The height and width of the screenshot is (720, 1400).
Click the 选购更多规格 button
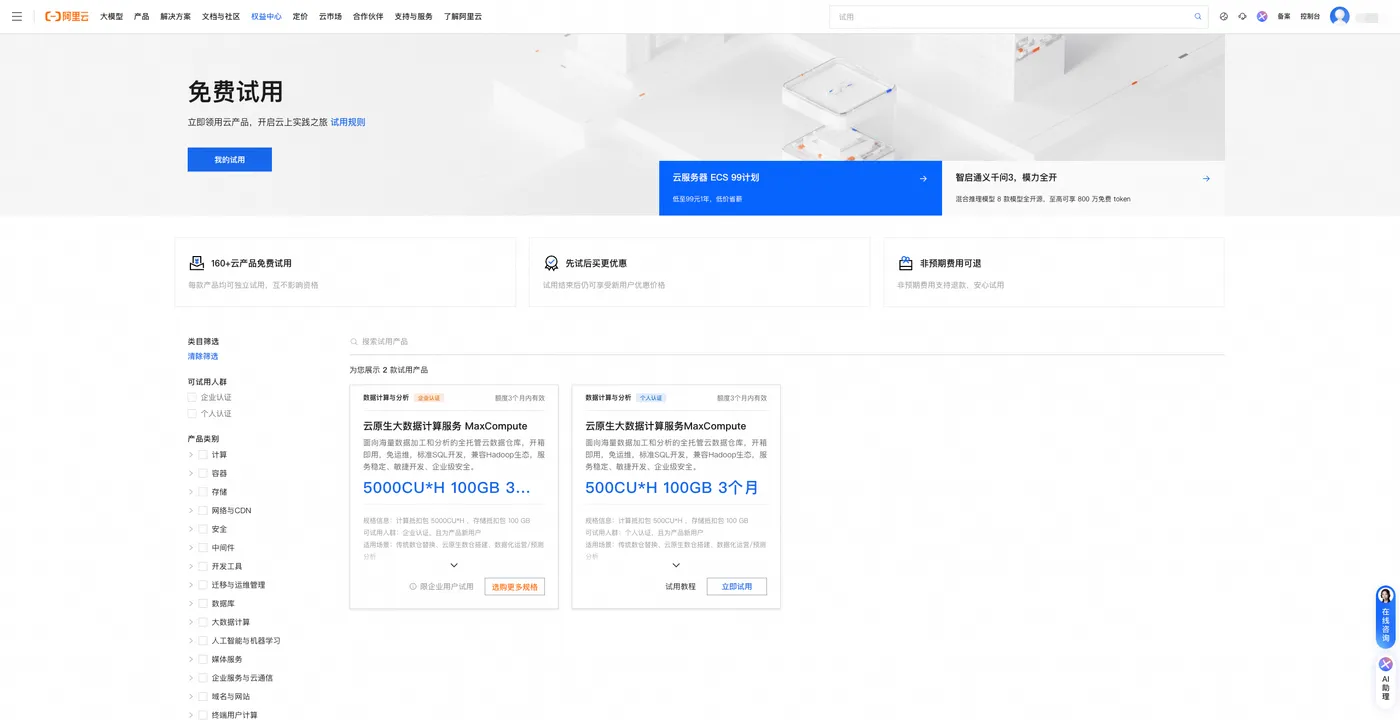point(515,587)
